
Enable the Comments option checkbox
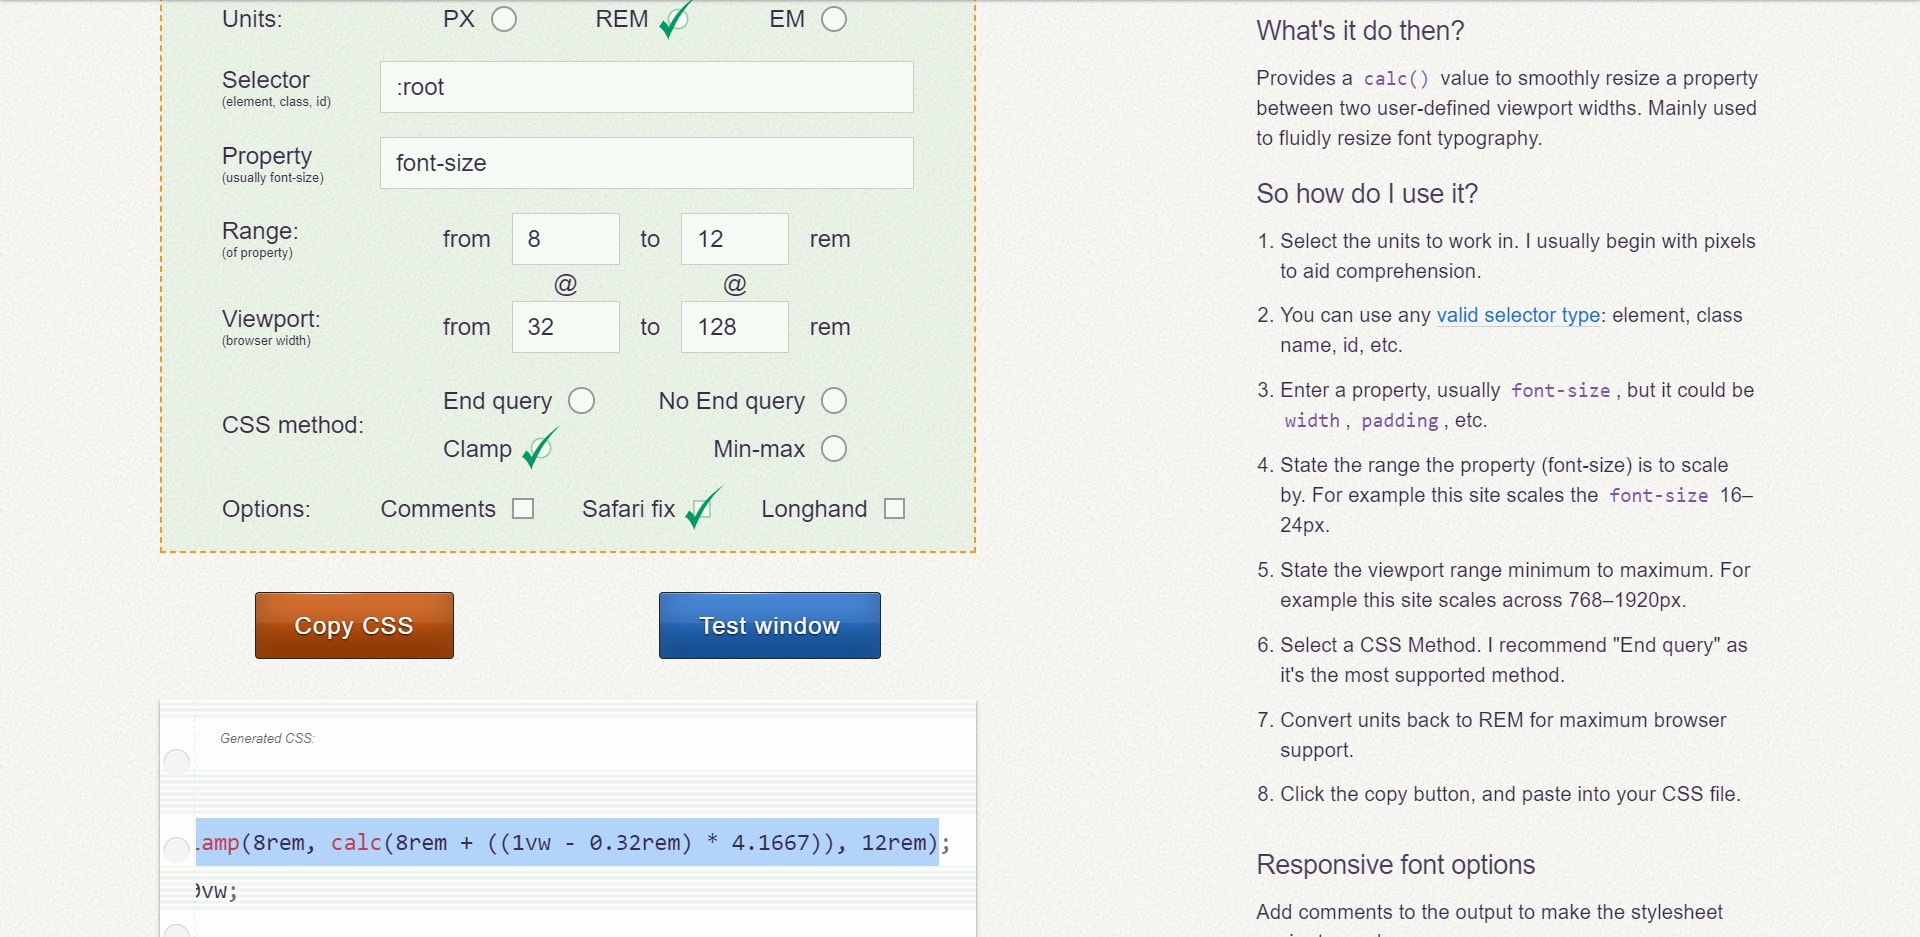pos(523,509)
